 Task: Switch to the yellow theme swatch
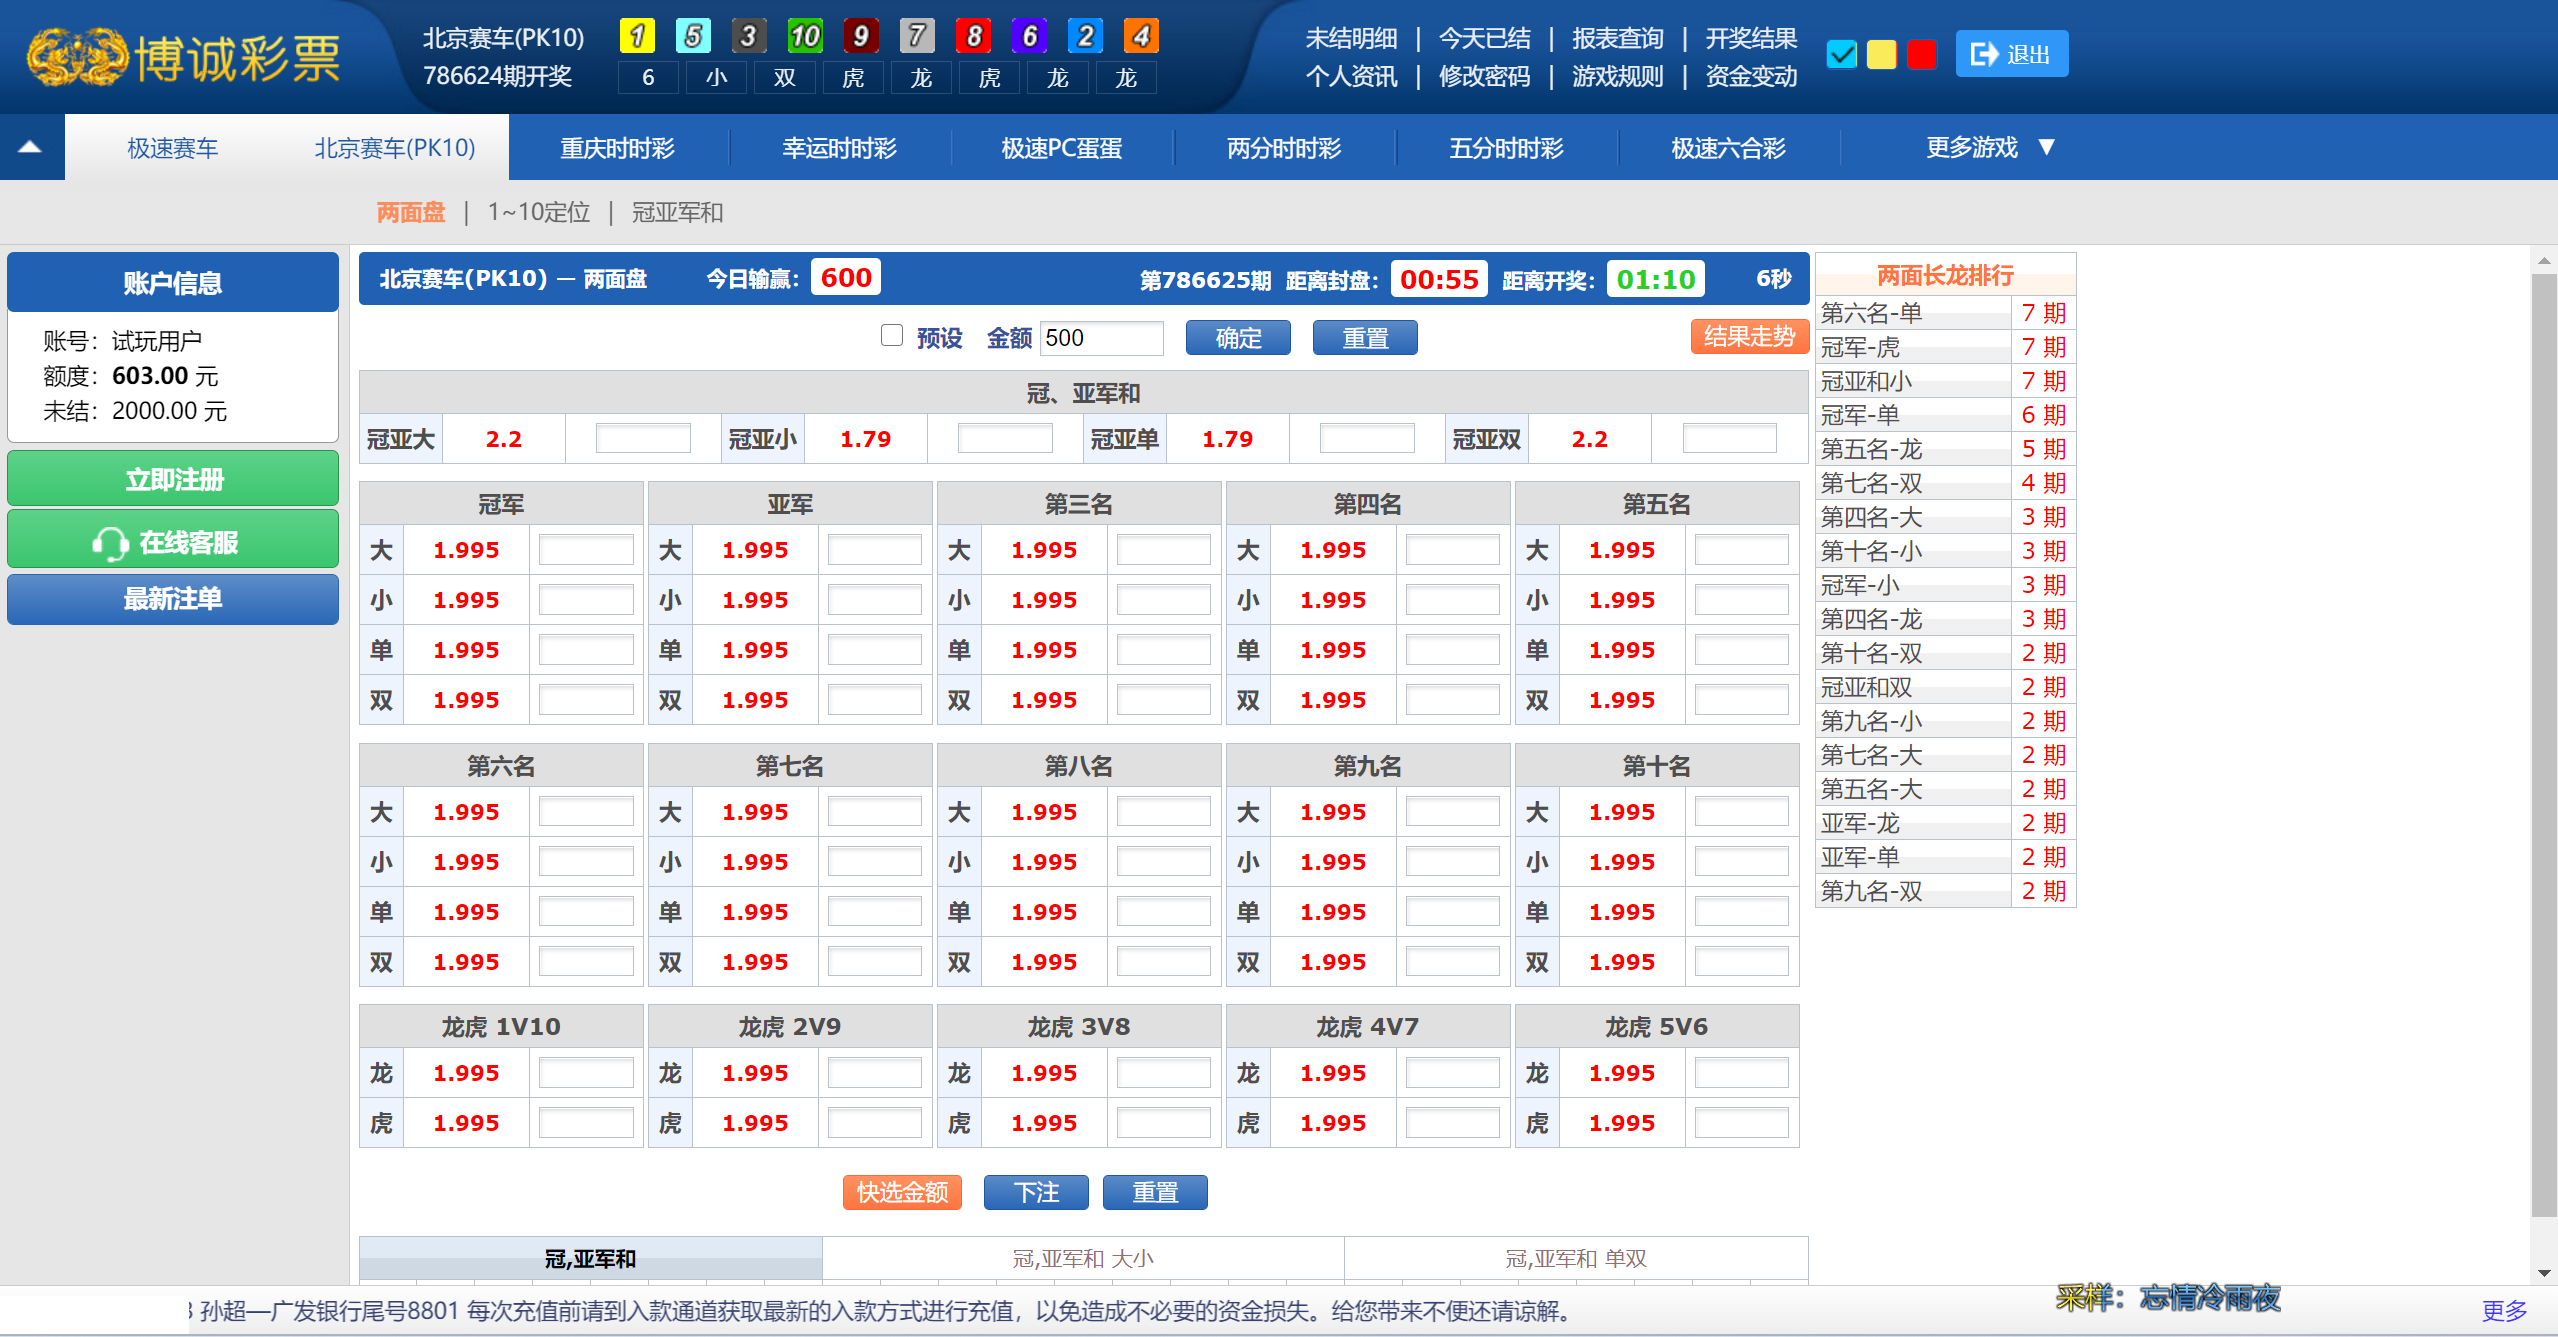(x=1881, y=54)
